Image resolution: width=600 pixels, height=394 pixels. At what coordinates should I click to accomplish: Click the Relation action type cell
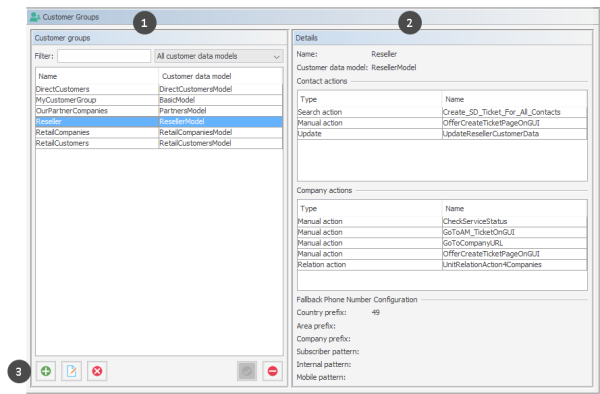pyautogui.click(x=370, y=265)
